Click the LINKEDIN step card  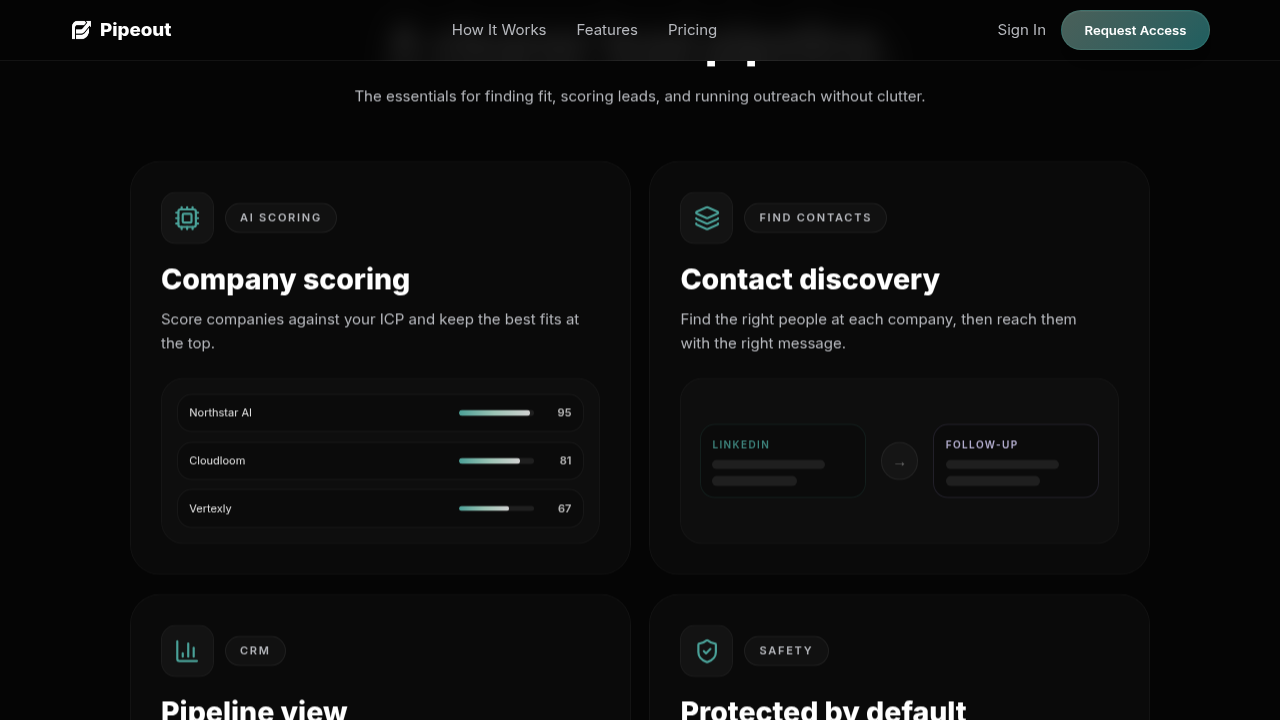click(x=783, y=461)
